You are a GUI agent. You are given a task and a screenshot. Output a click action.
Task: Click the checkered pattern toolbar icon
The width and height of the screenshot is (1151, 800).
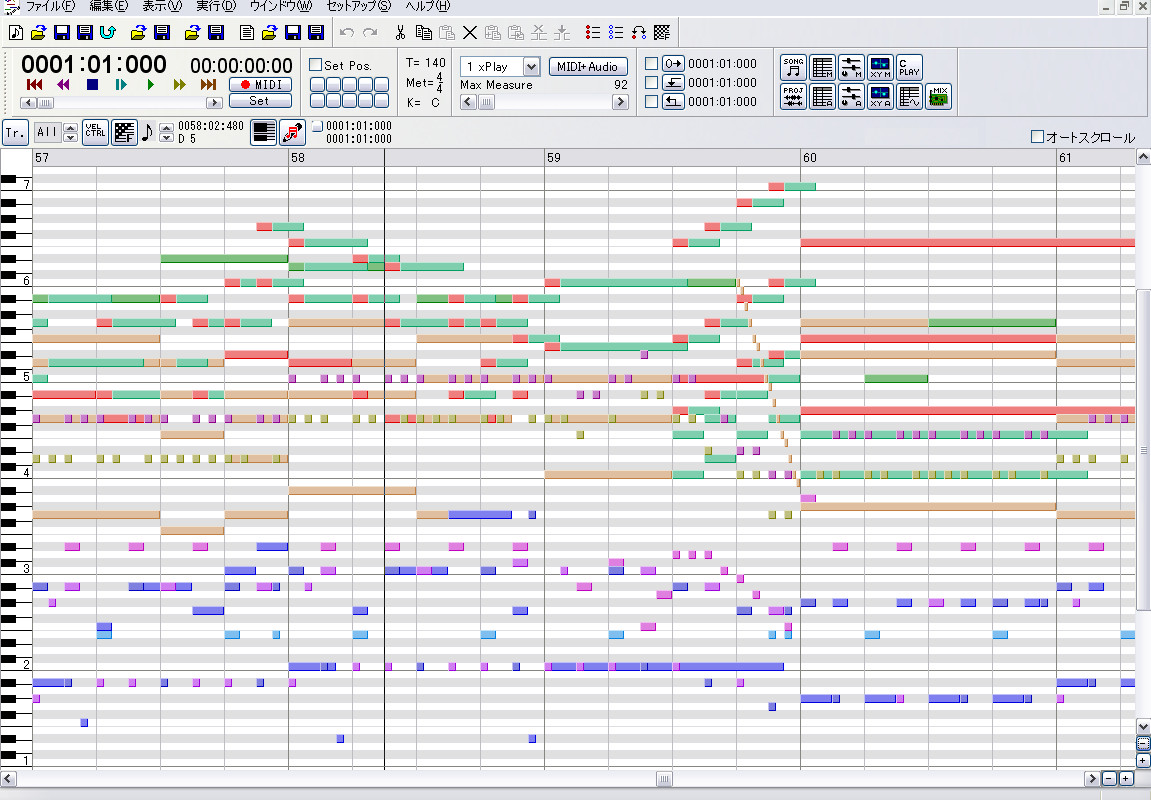[x=662, y=32]
